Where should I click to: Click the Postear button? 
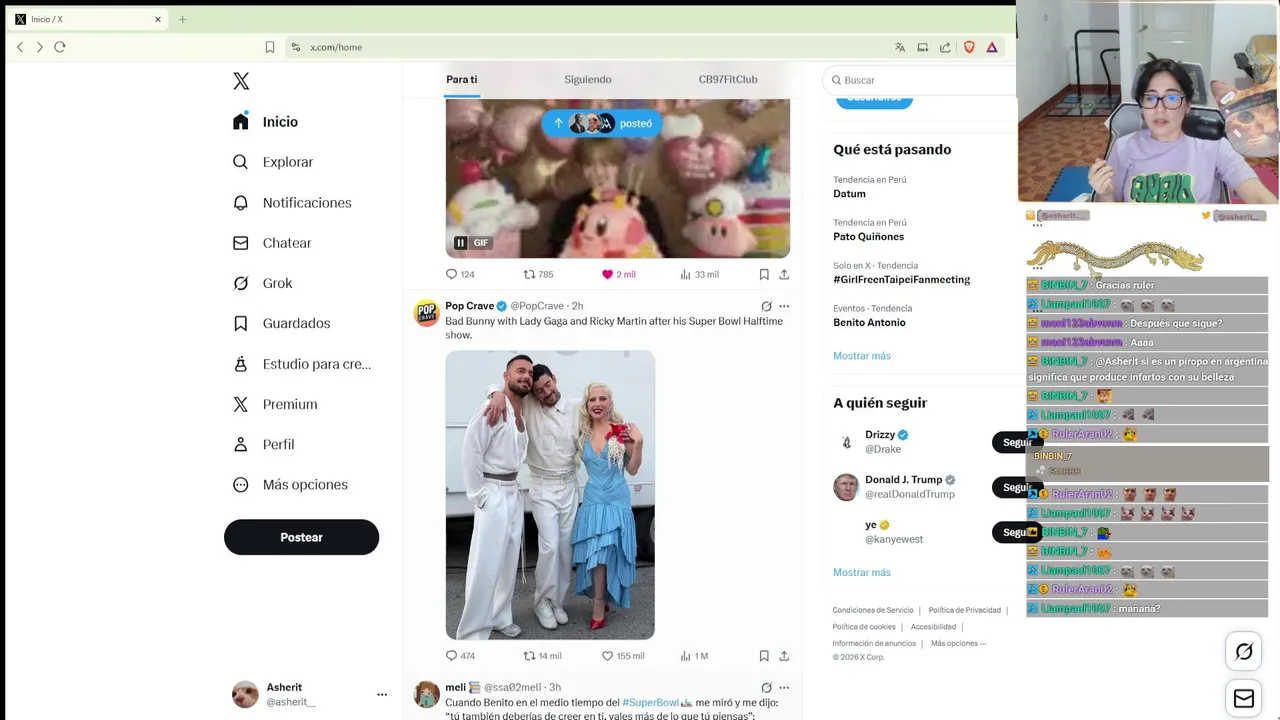[x=301, y=537]
